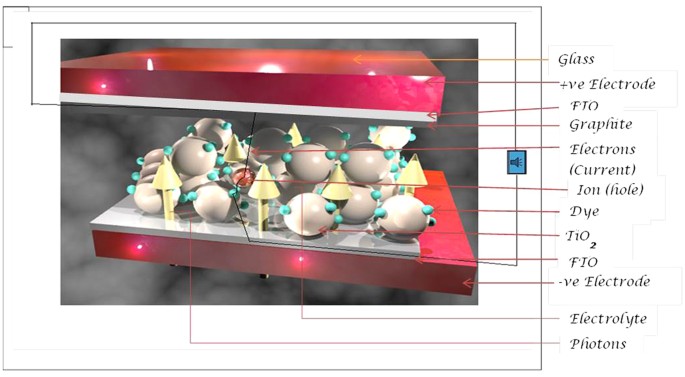Select the "Glass" label text
This screenshot has height=377, width=685.
pyautogui.click(x=576, y=59)
